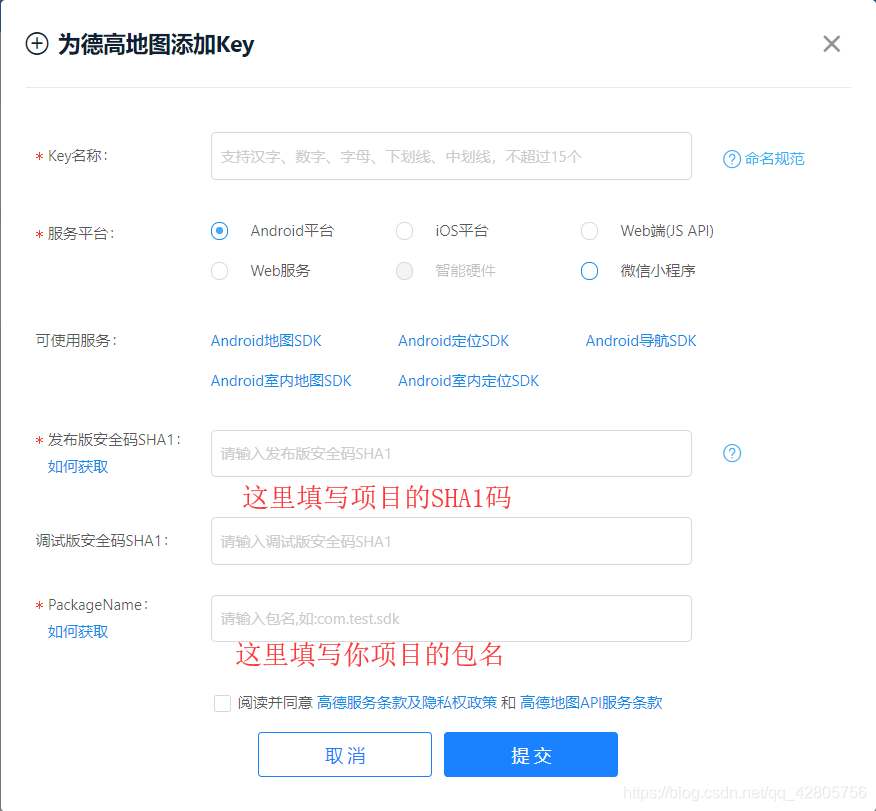Viewport: 876px width, 811px height.
Task: Select the Web服务 radio button
Action: pos(220,271)
